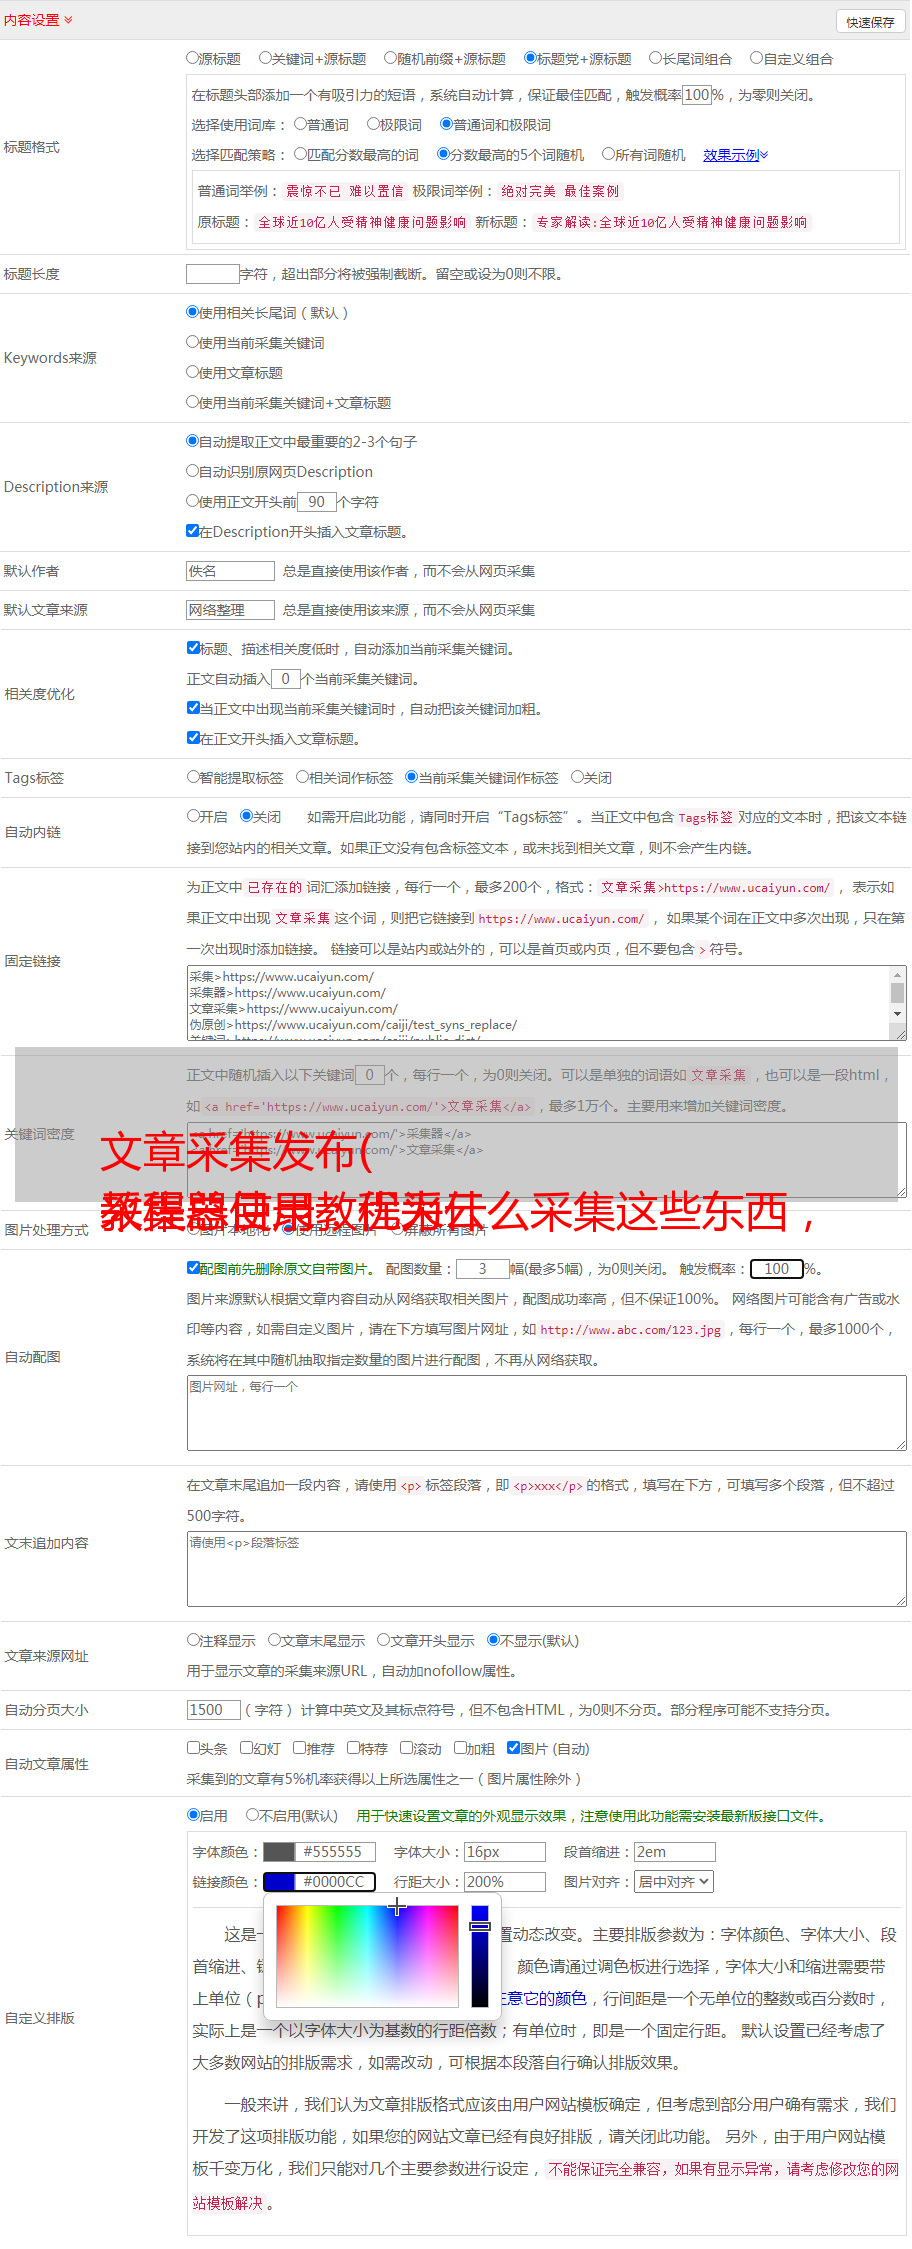Screen dimensions: 912x2249
Task: Choose 关键词+源标题 title format
Action: tap(265, 58)
